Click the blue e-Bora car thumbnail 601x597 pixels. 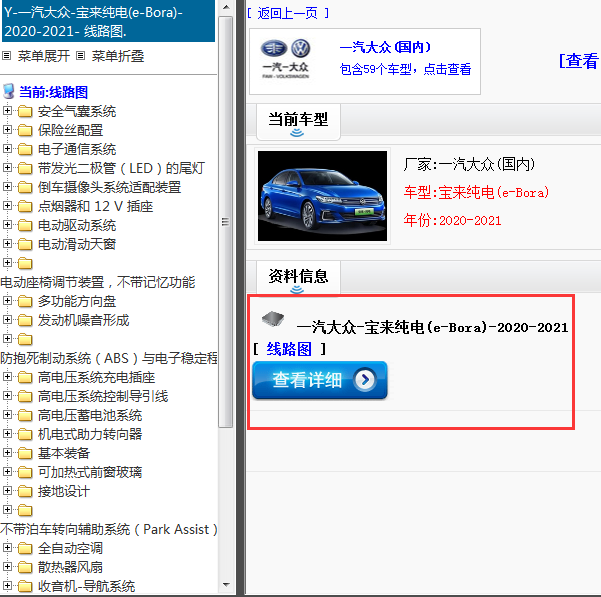[x=322, y=196]
